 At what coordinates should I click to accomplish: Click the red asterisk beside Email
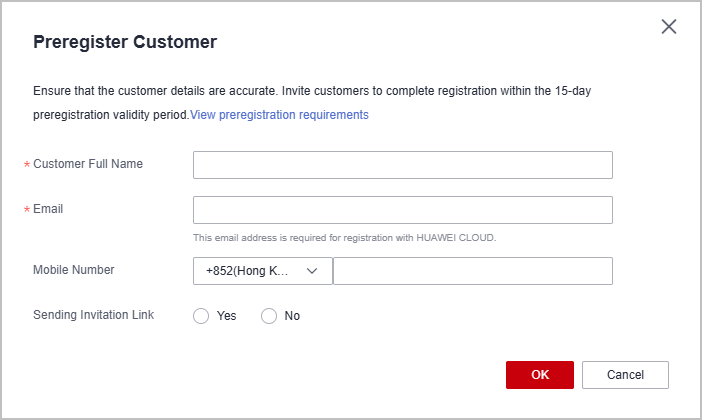point(27,210)
